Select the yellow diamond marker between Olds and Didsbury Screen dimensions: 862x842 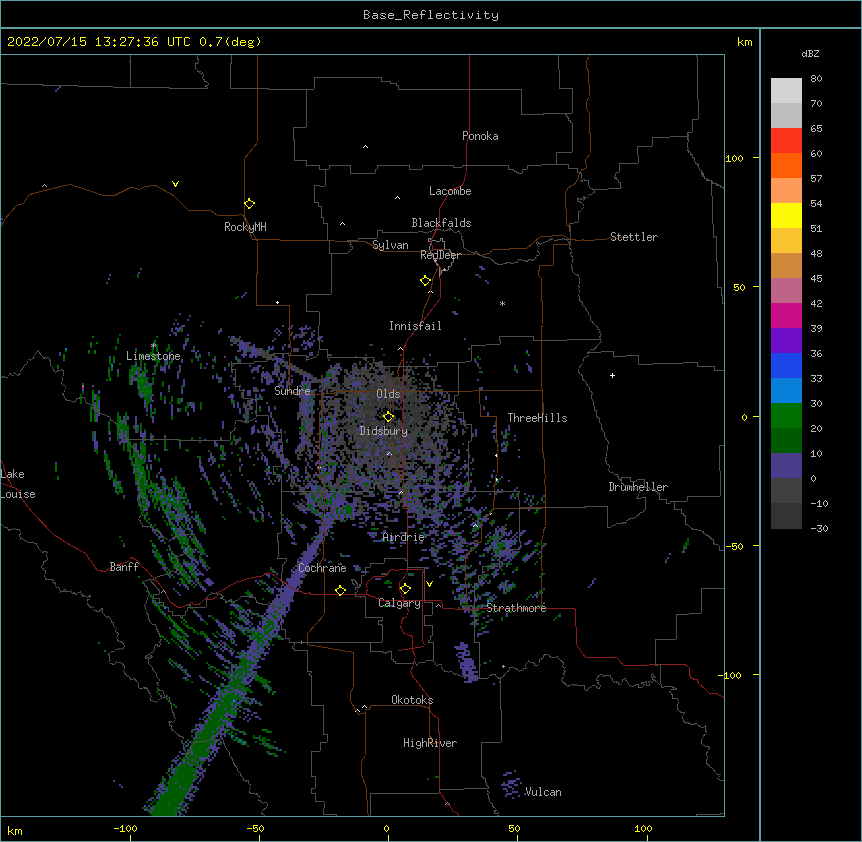point(389,416)
